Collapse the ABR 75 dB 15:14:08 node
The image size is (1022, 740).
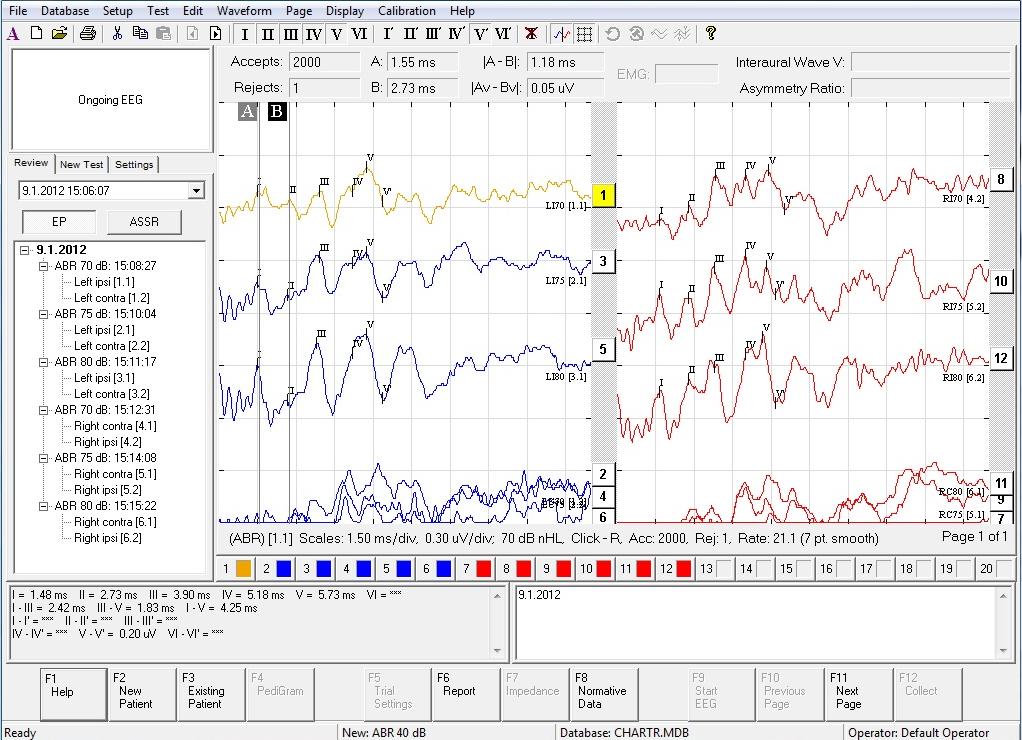pos(44,458)
